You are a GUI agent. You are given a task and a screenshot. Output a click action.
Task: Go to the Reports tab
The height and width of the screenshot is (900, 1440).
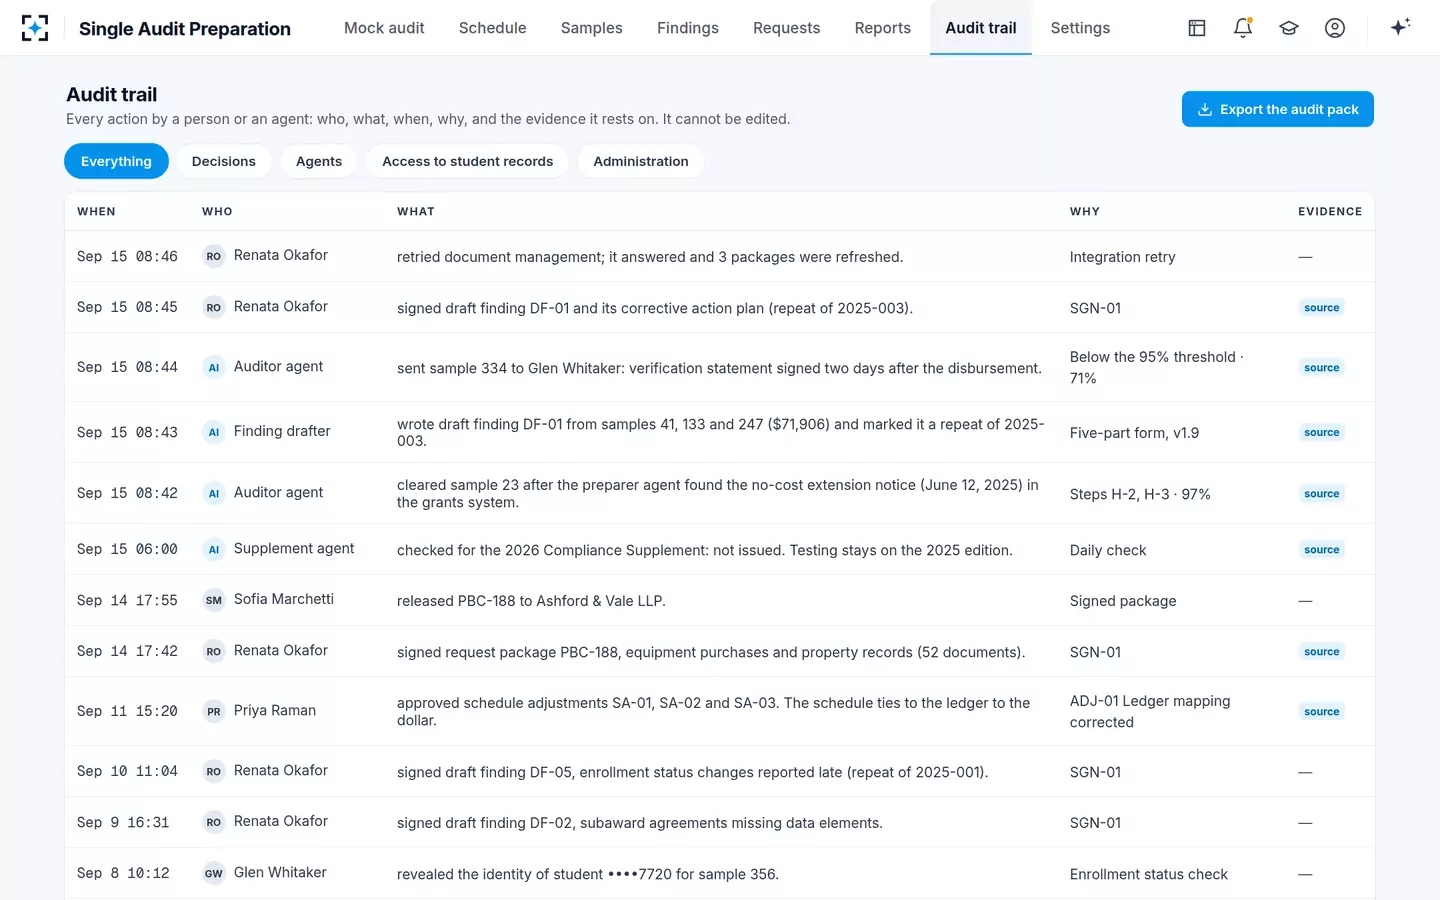(x=882, y=28)
